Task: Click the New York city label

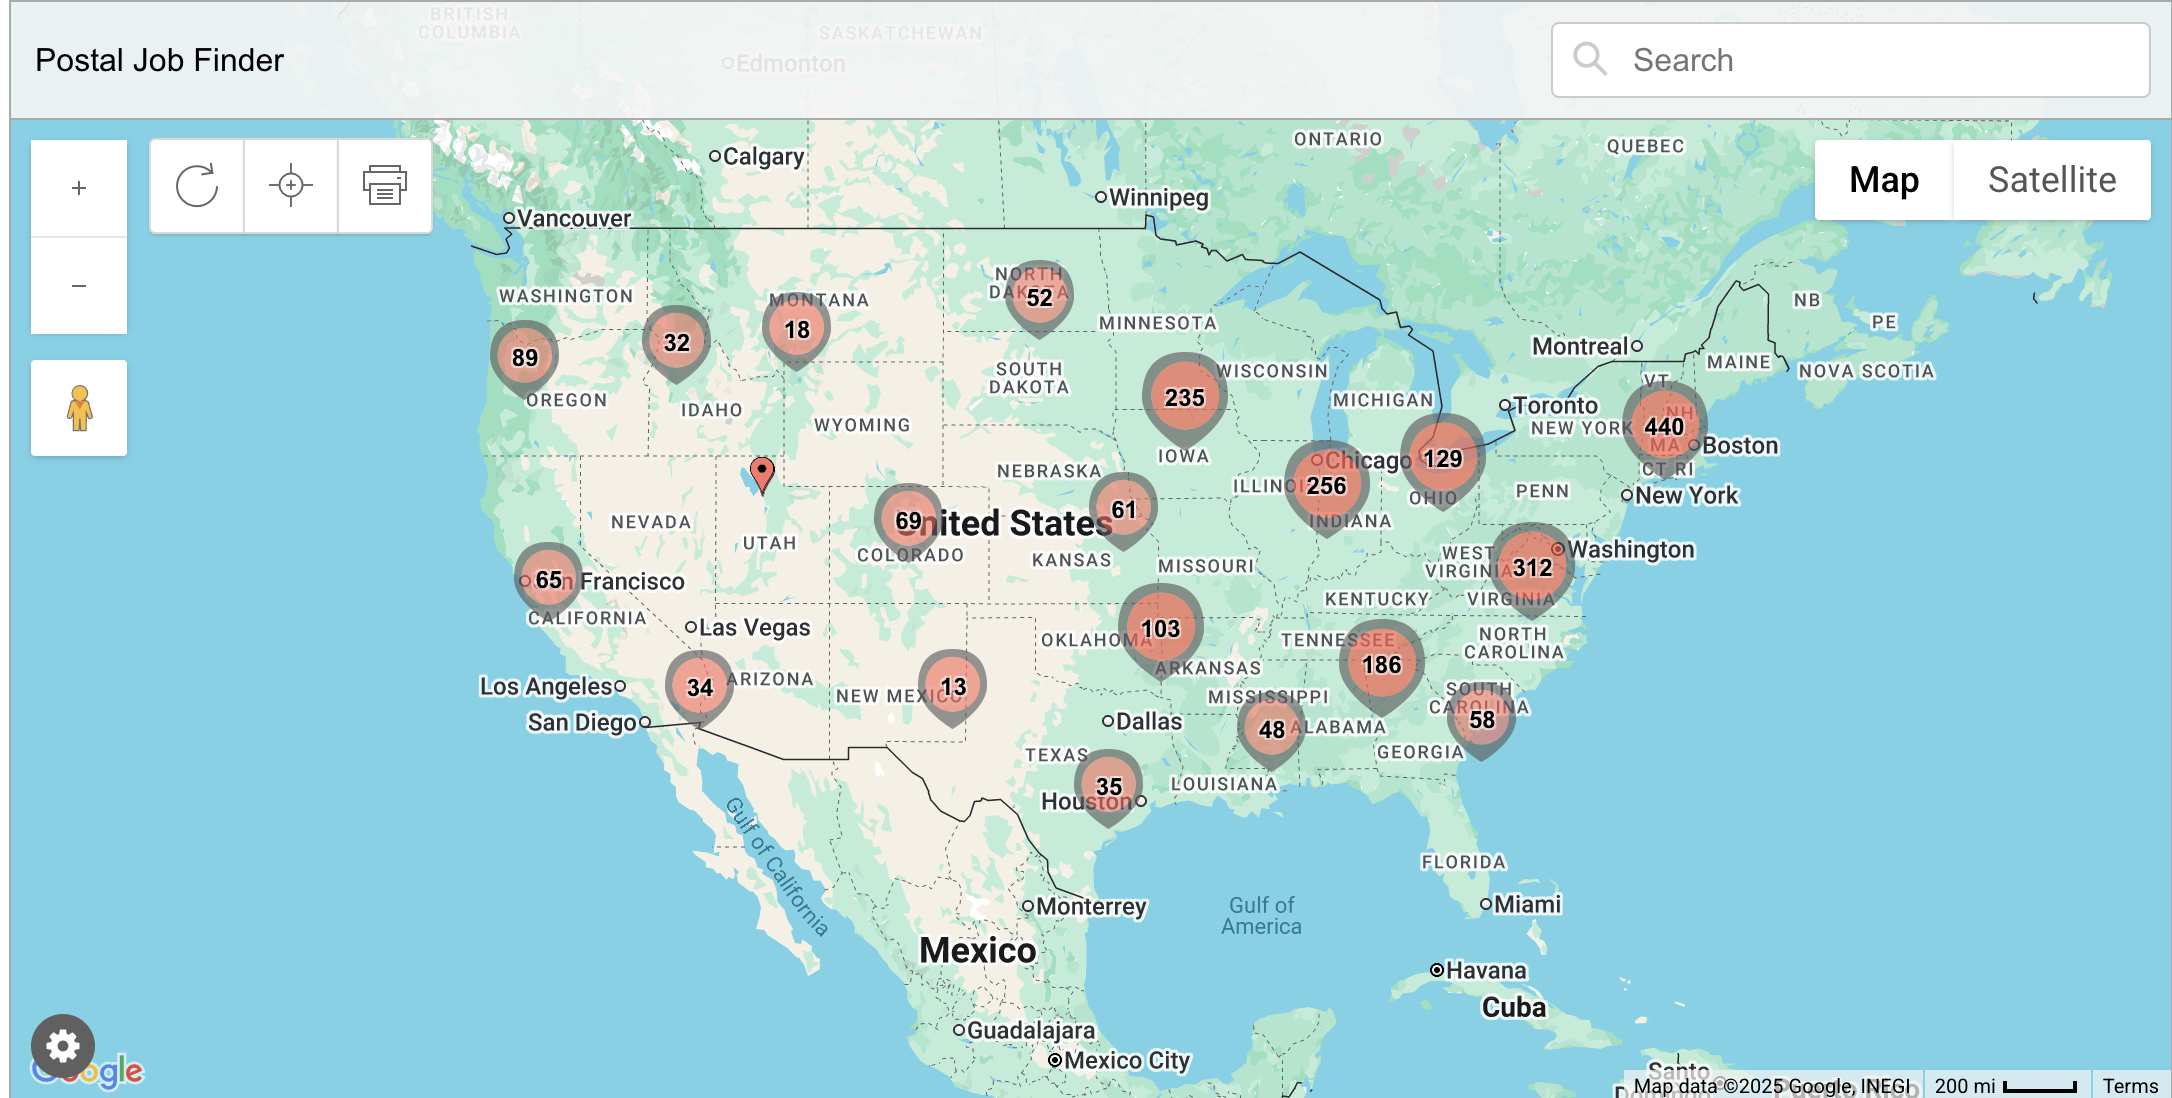Action: pyautogui.click(x=1686, y=495)
